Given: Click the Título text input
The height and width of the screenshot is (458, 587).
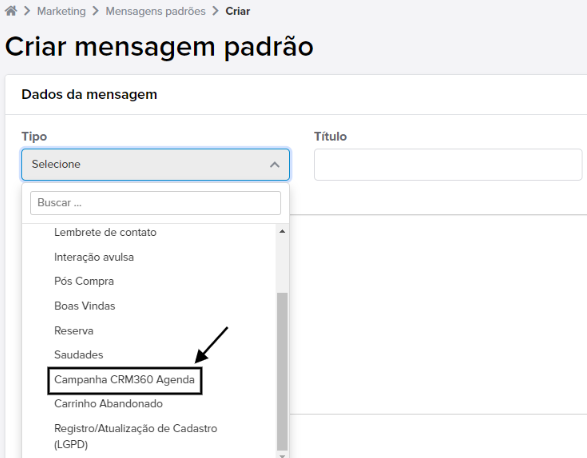Looking at the screenshot, I should pos(448,165).
